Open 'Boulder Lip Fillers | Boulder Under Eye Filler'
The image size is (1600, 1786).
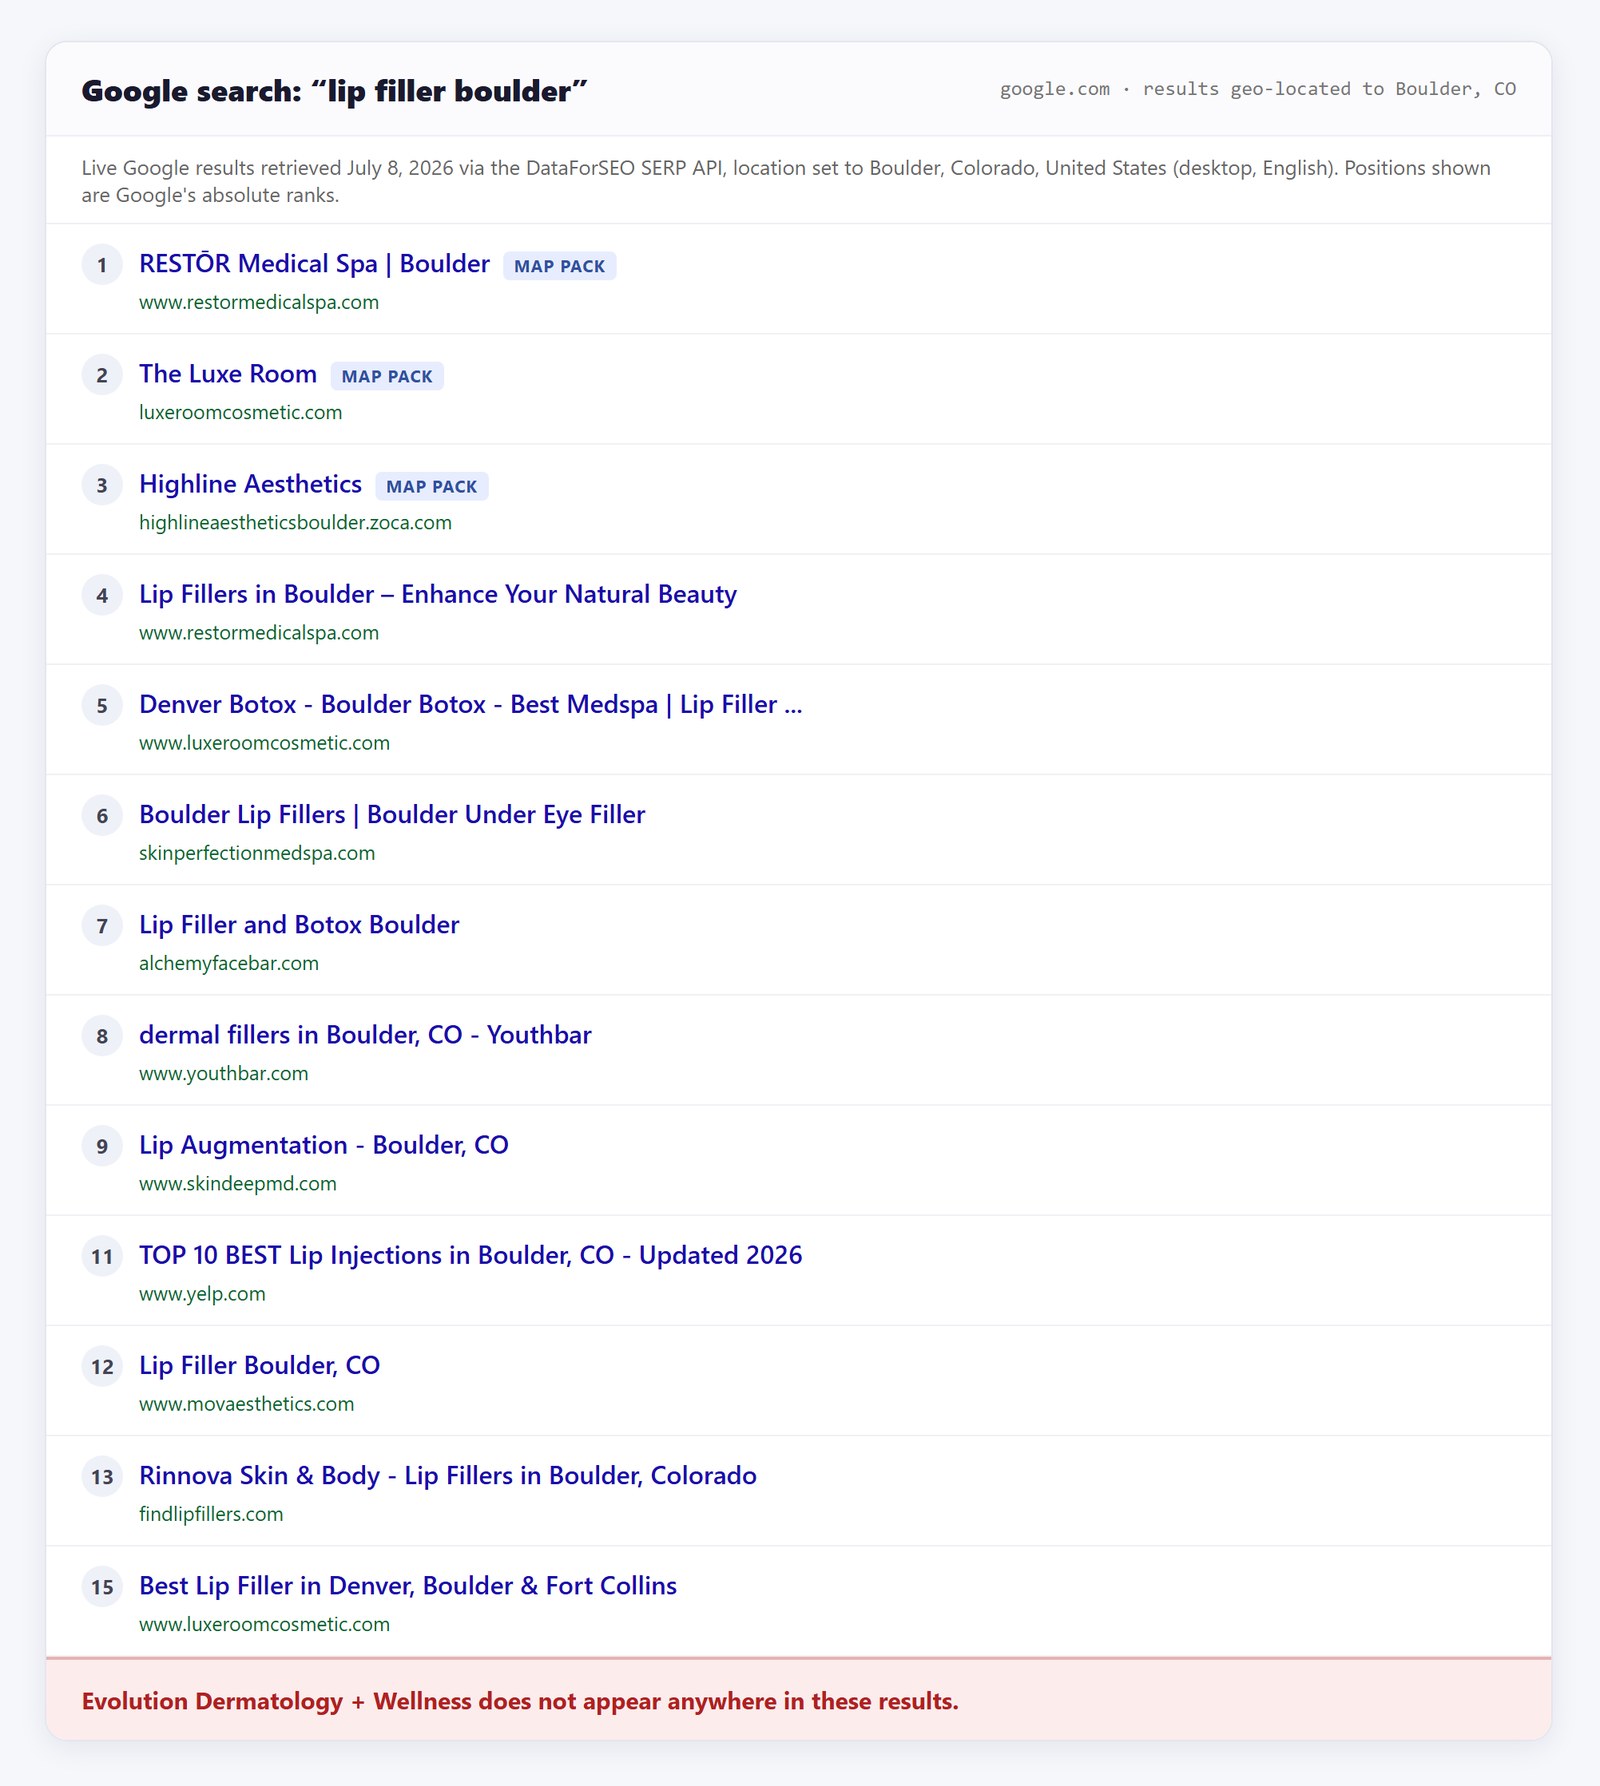pyautogui.click(x=392, y=814)
